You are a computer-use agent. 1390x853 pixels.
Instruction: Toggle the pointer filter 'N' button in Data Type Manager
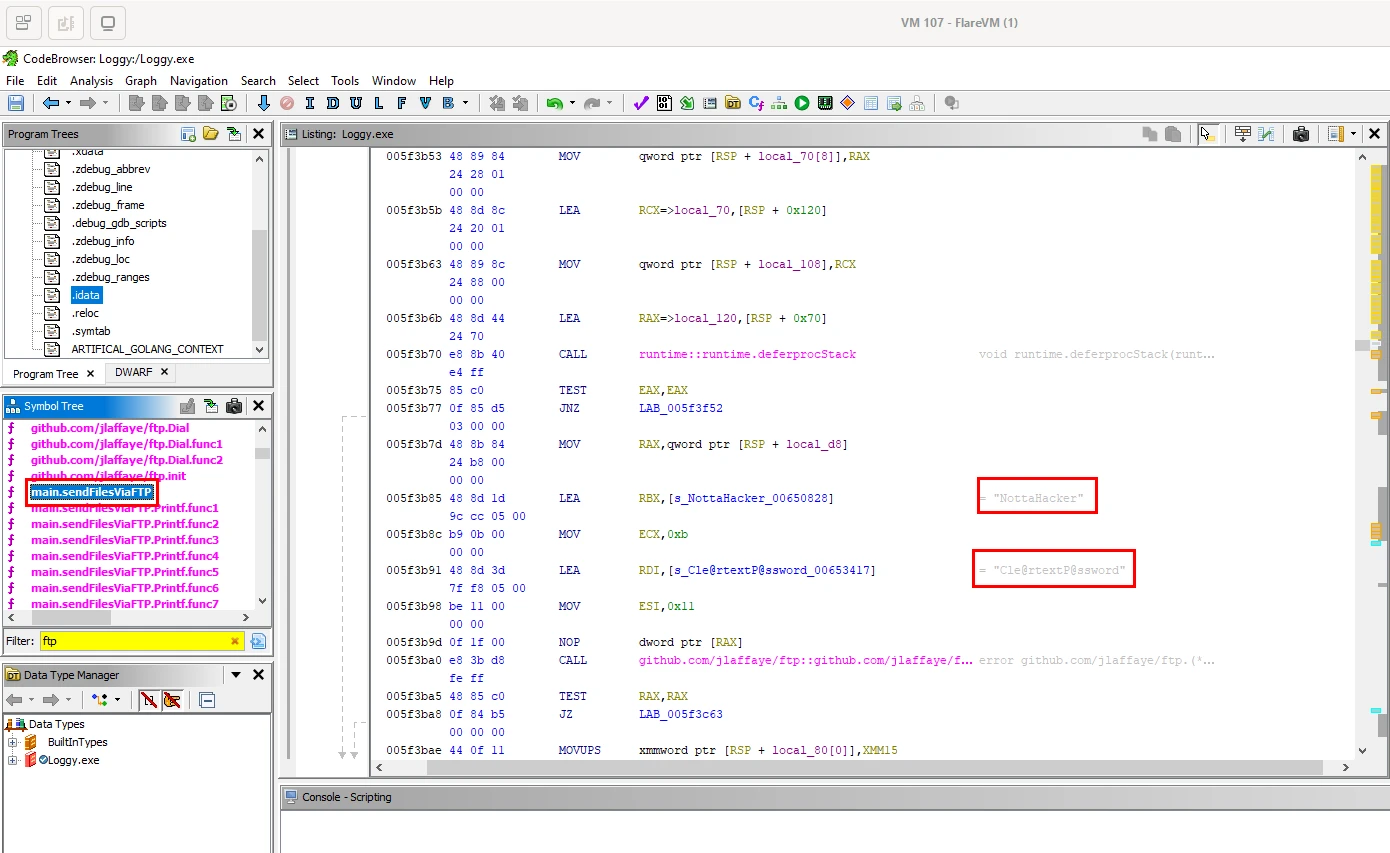click(148, 700)
